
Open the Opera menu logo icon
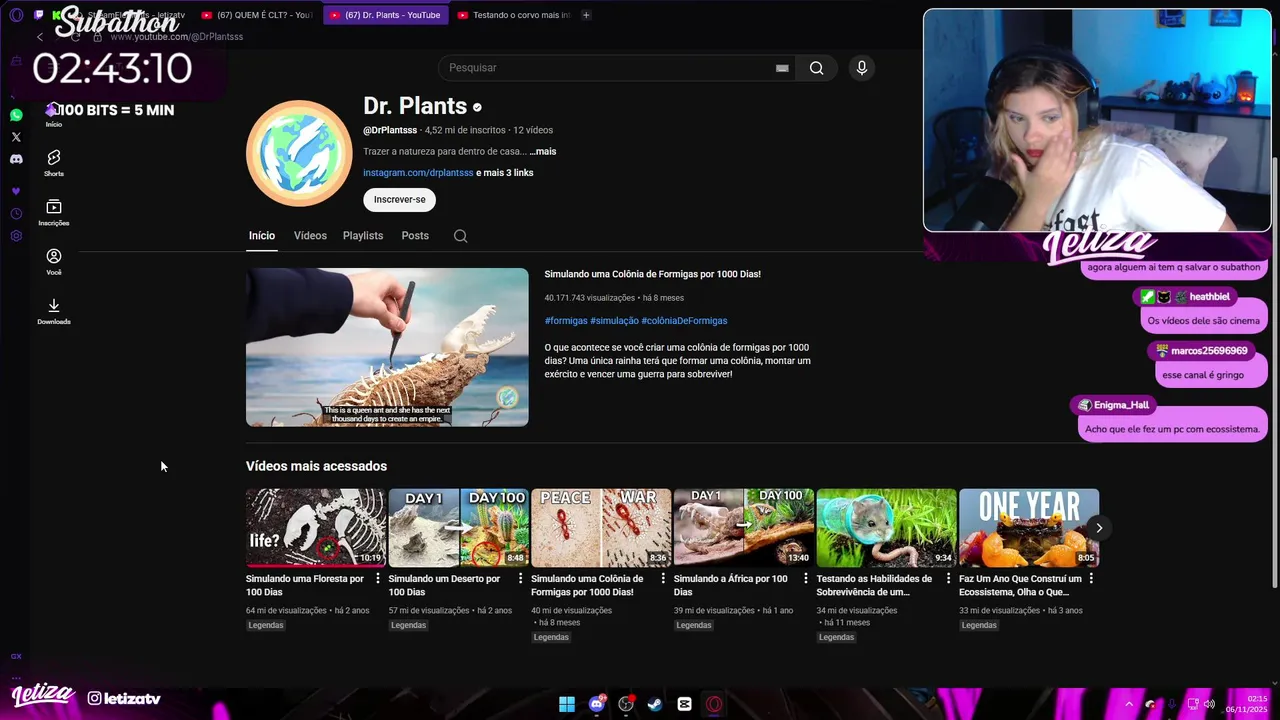15,15
